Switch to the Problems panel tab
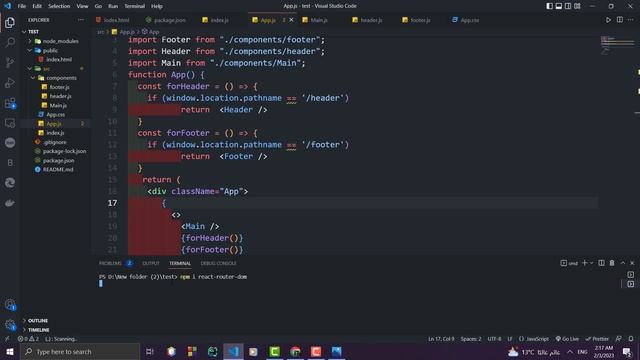This screenshot has height=360, width=640. pos(110,263)
